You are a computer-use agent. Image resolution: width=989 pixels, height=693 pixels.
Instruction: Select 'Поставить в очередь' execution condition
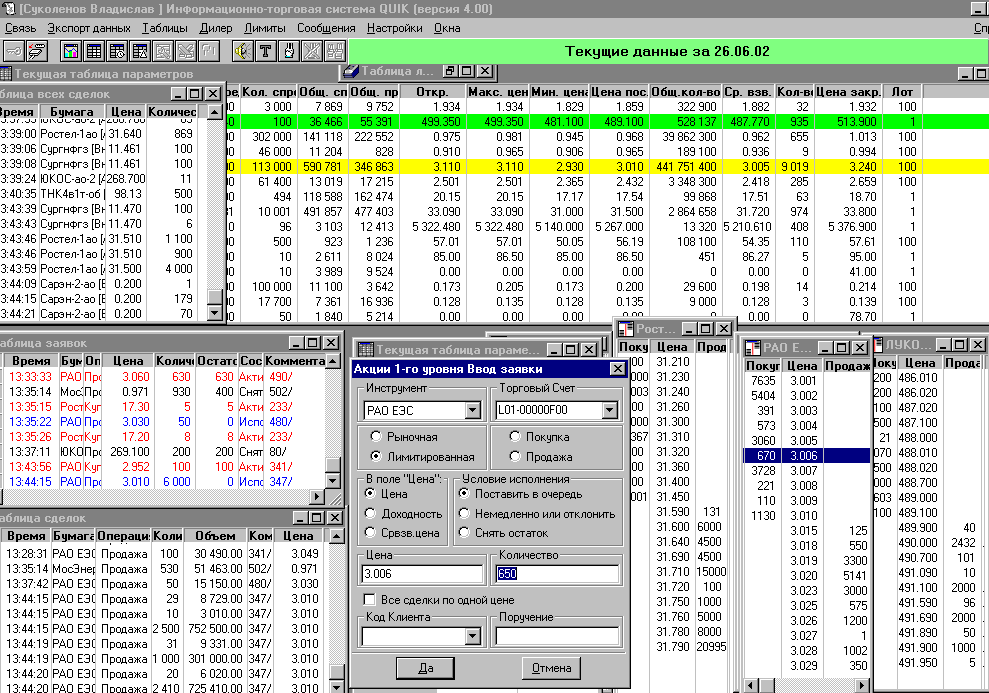pyautogui.click(x=465, y=494)
